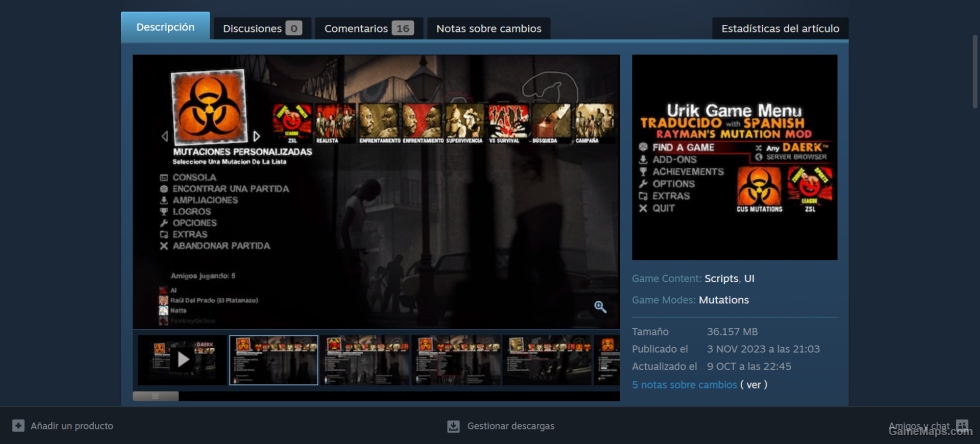Click the page vertical scrollbar
980x444 pixels.
click(x=974, y=71)
